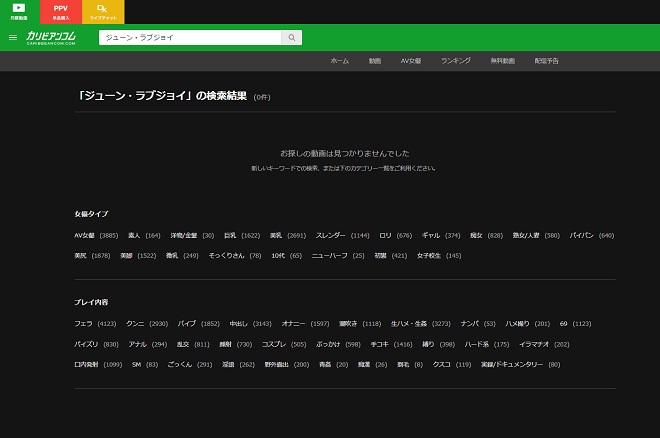The height and width of the screenshot is (438, 660).
Task: Select the コスプレ (505) category link
Action: pyautogui.click(x=284, y=345)
